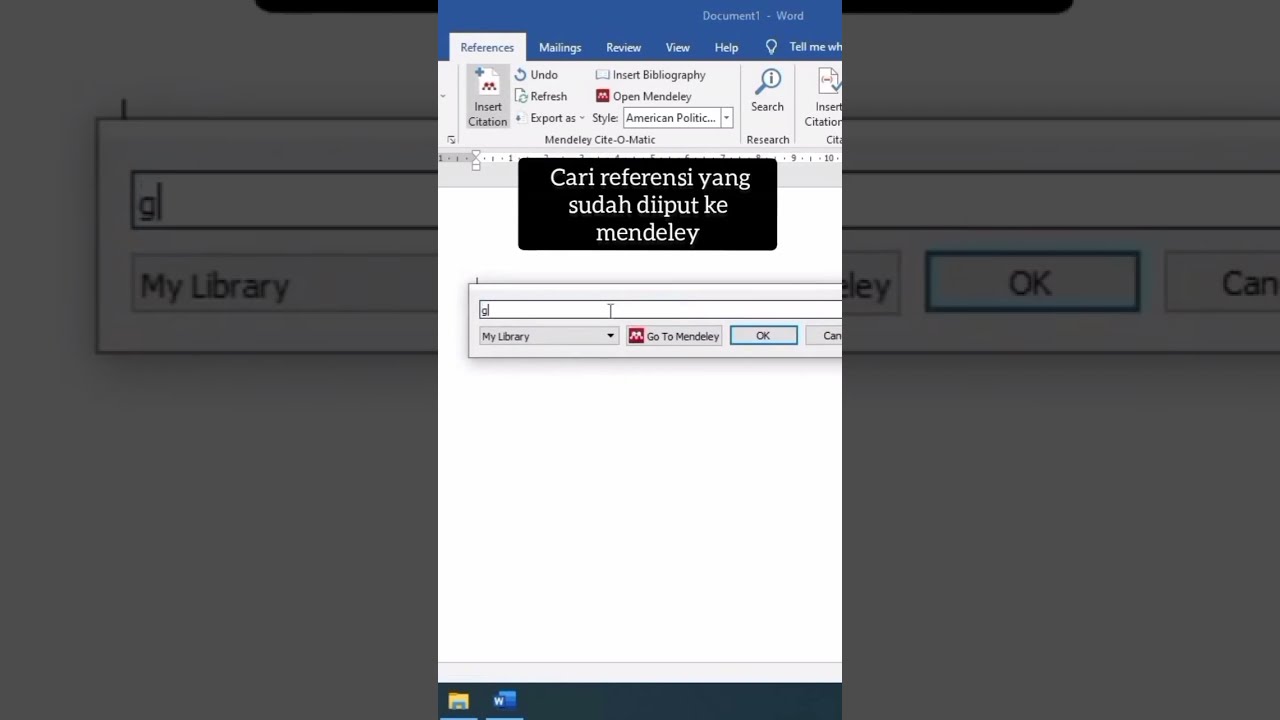Open the Help tab
The image size is (1280, 720).
(726, 47)
